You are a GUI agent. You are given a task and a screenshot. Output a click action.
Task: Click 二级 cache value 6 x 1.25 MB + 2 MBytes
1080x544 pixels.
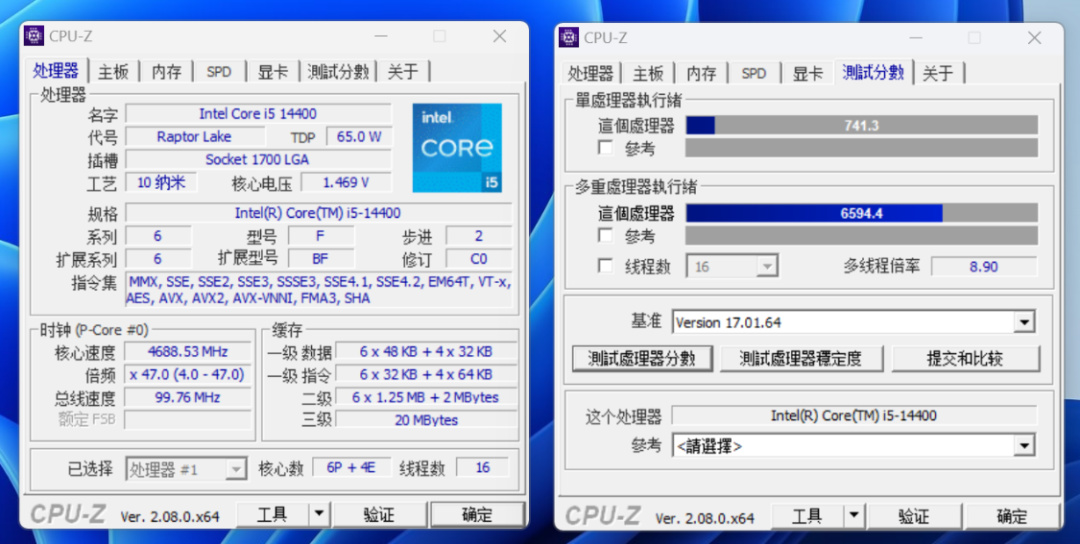point(426,397)
